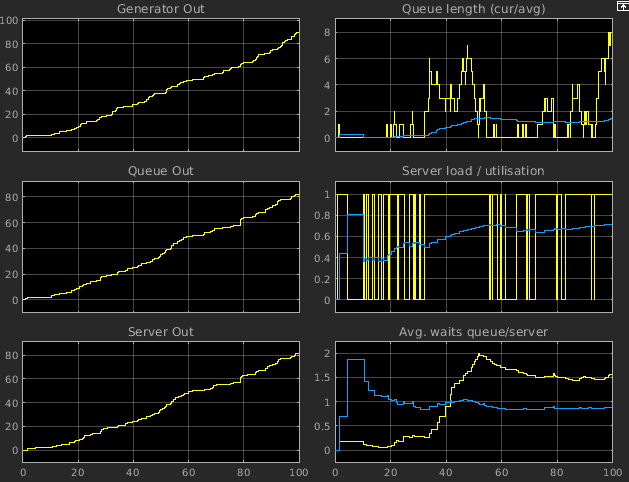The image size is (629, 482).
Task: Click the 0.6 y-axis label on Server load plot
Action: 322,237
